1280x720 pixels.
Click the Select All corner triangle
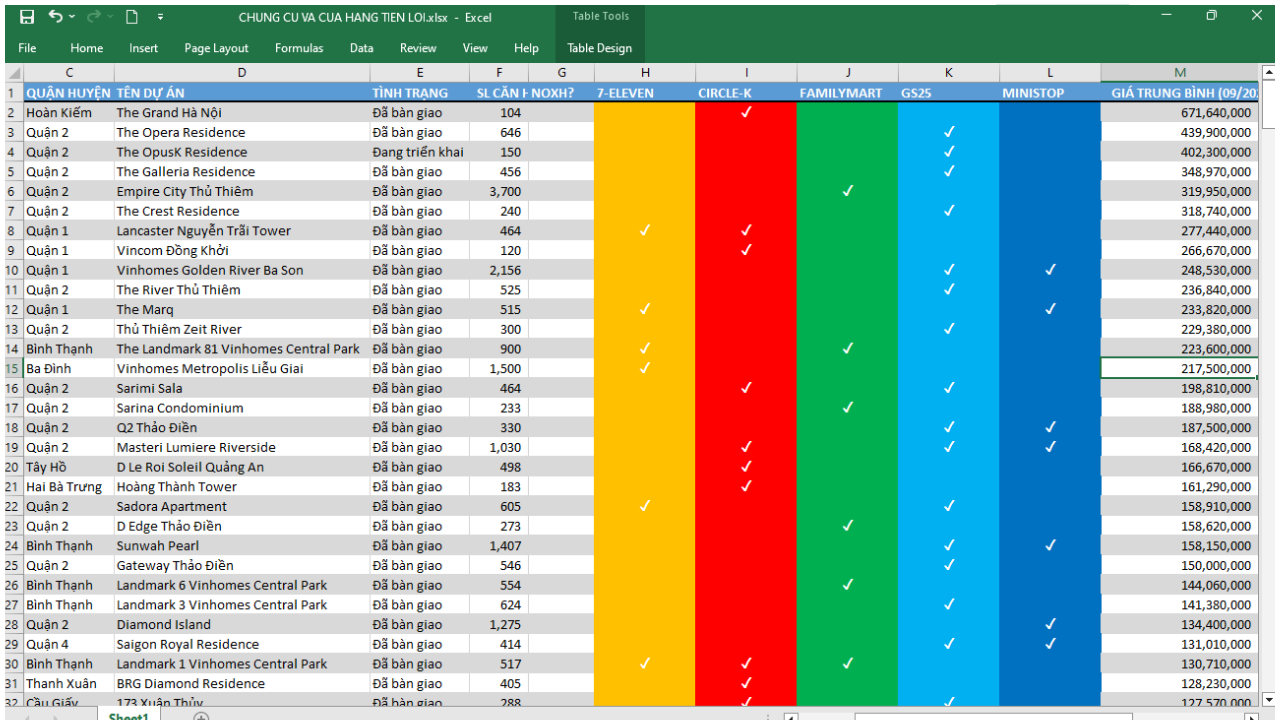[x=14, y=73]
